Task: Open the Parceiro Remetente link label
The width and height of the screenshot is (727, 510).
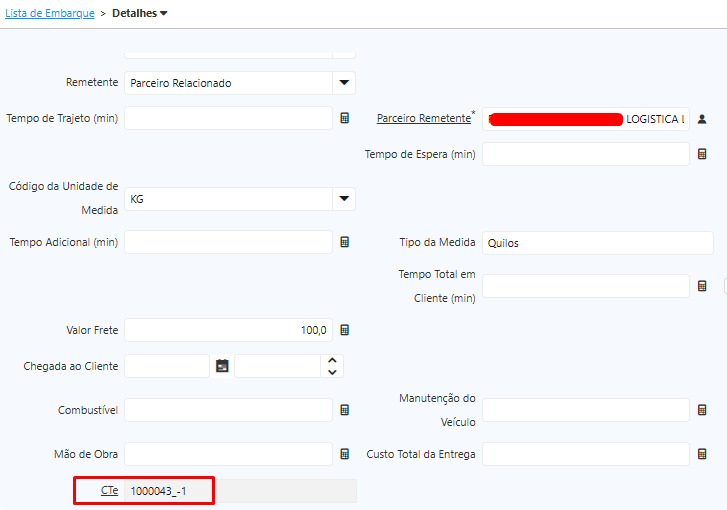Action: coord(423,118)
